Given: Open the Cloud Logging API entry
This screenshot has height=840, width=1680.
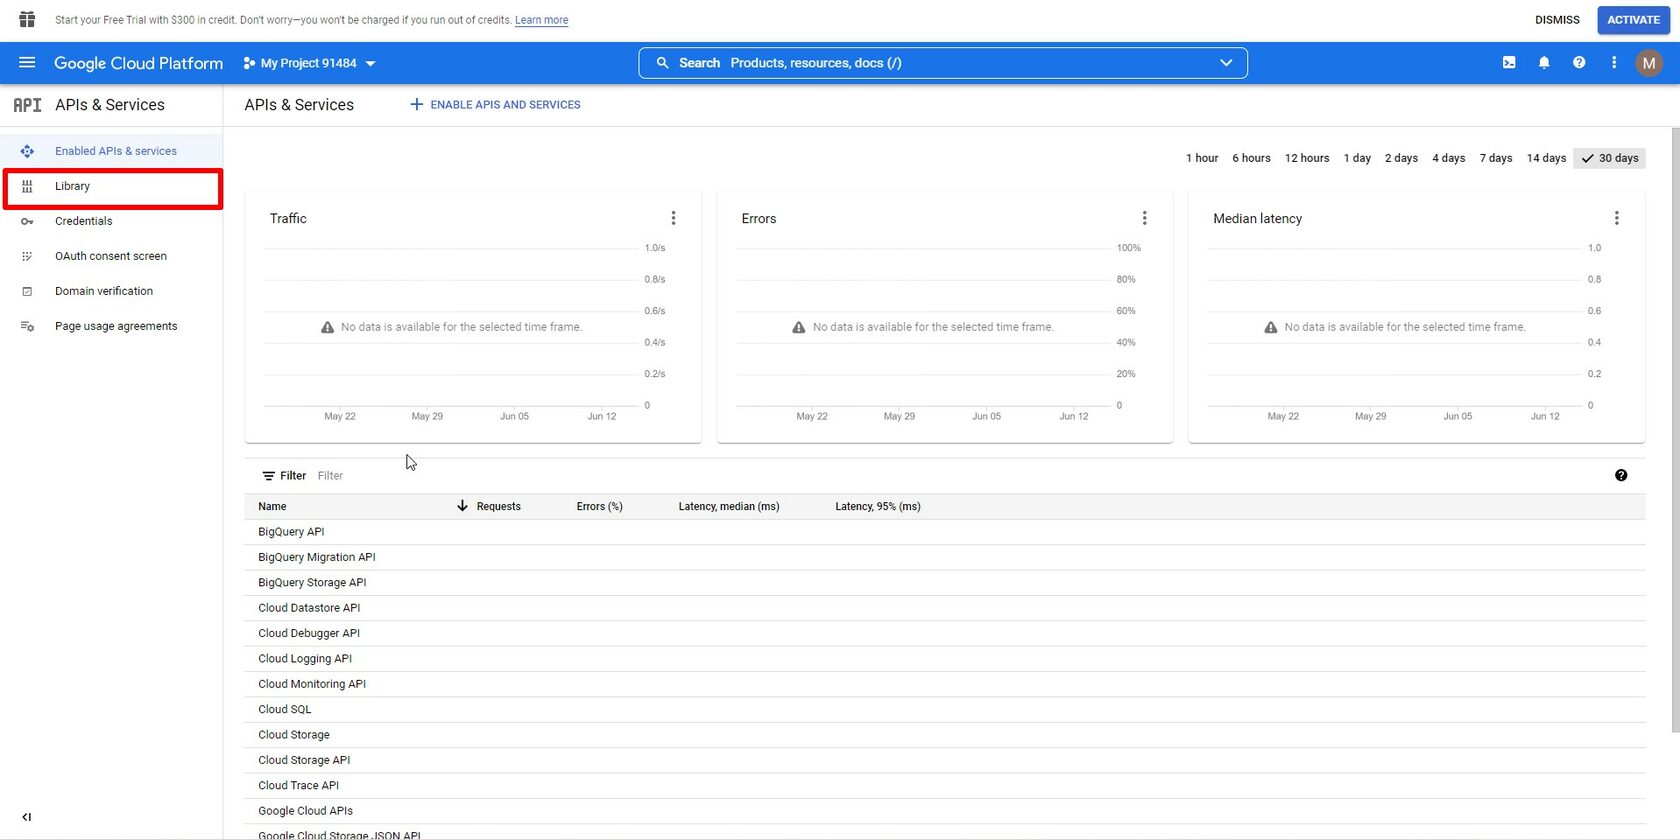Looking at the screenshot, I should tap(305, 659).
